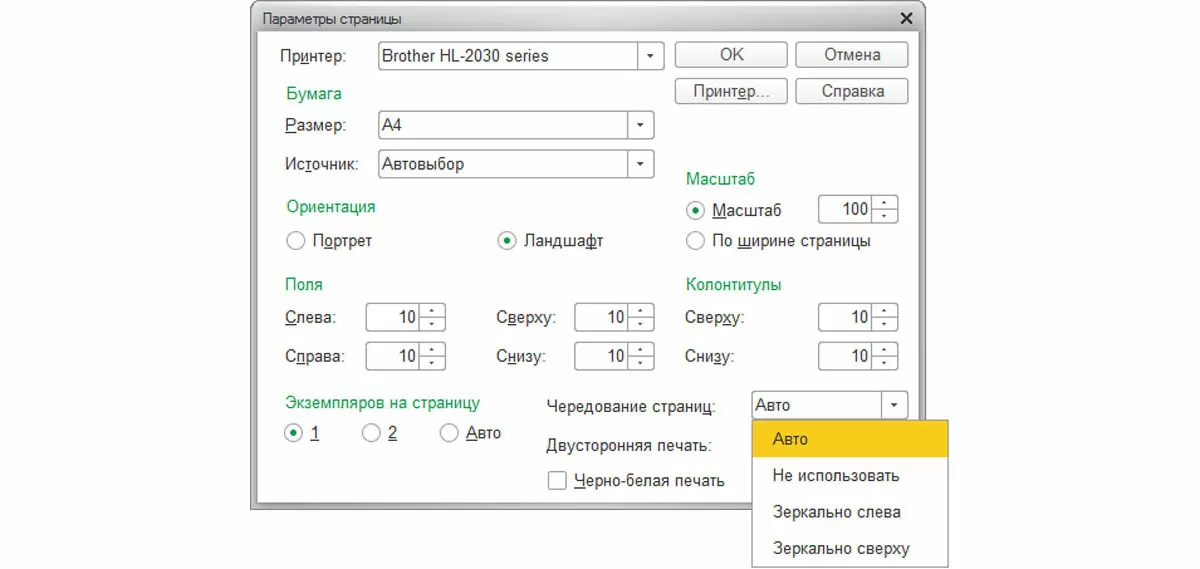Click the OK button

tap(731, 55)
